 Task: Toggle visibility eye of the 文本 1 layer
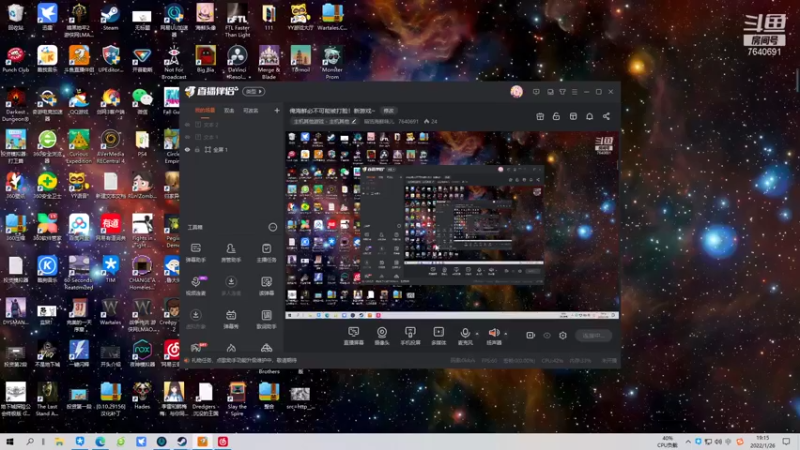pos(187,137)
